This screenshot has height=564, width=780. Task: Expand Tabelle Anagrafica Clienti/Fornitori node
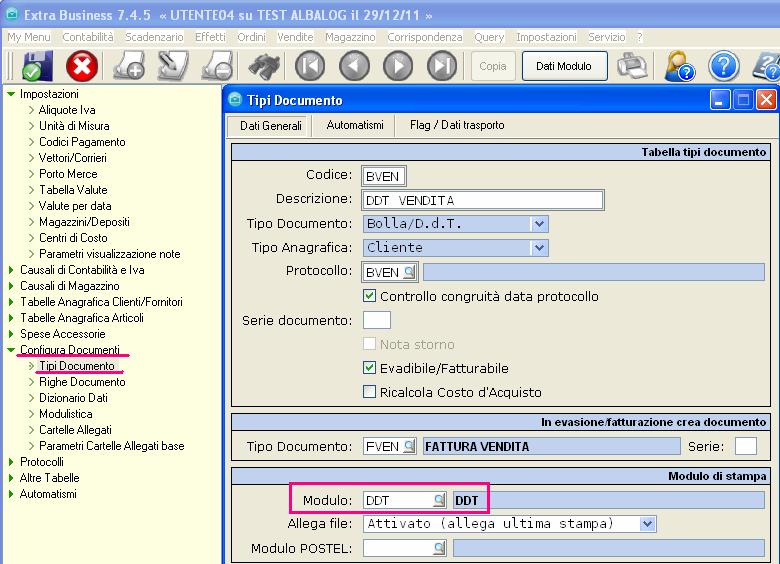pos(11,302)
